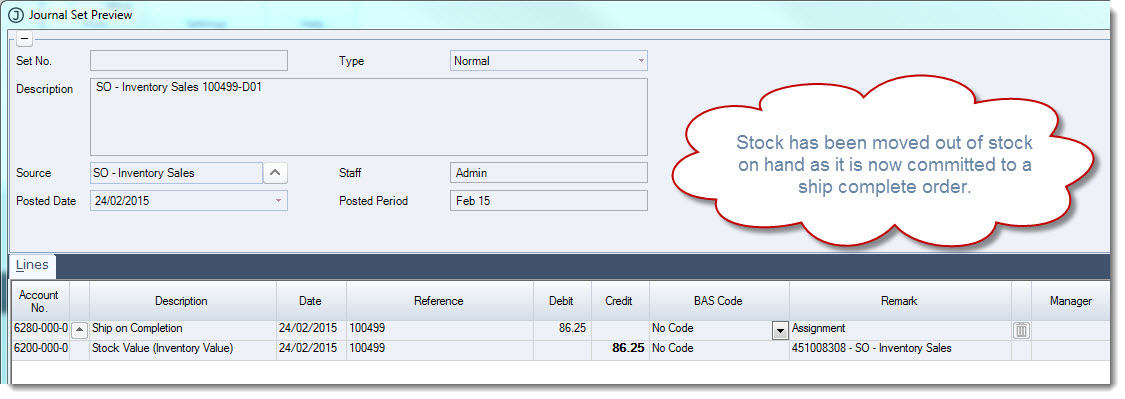The height and width of the screenshot is (399, 1125).
Task: Click the Staff field showing Admin
Action: (549, 173)
